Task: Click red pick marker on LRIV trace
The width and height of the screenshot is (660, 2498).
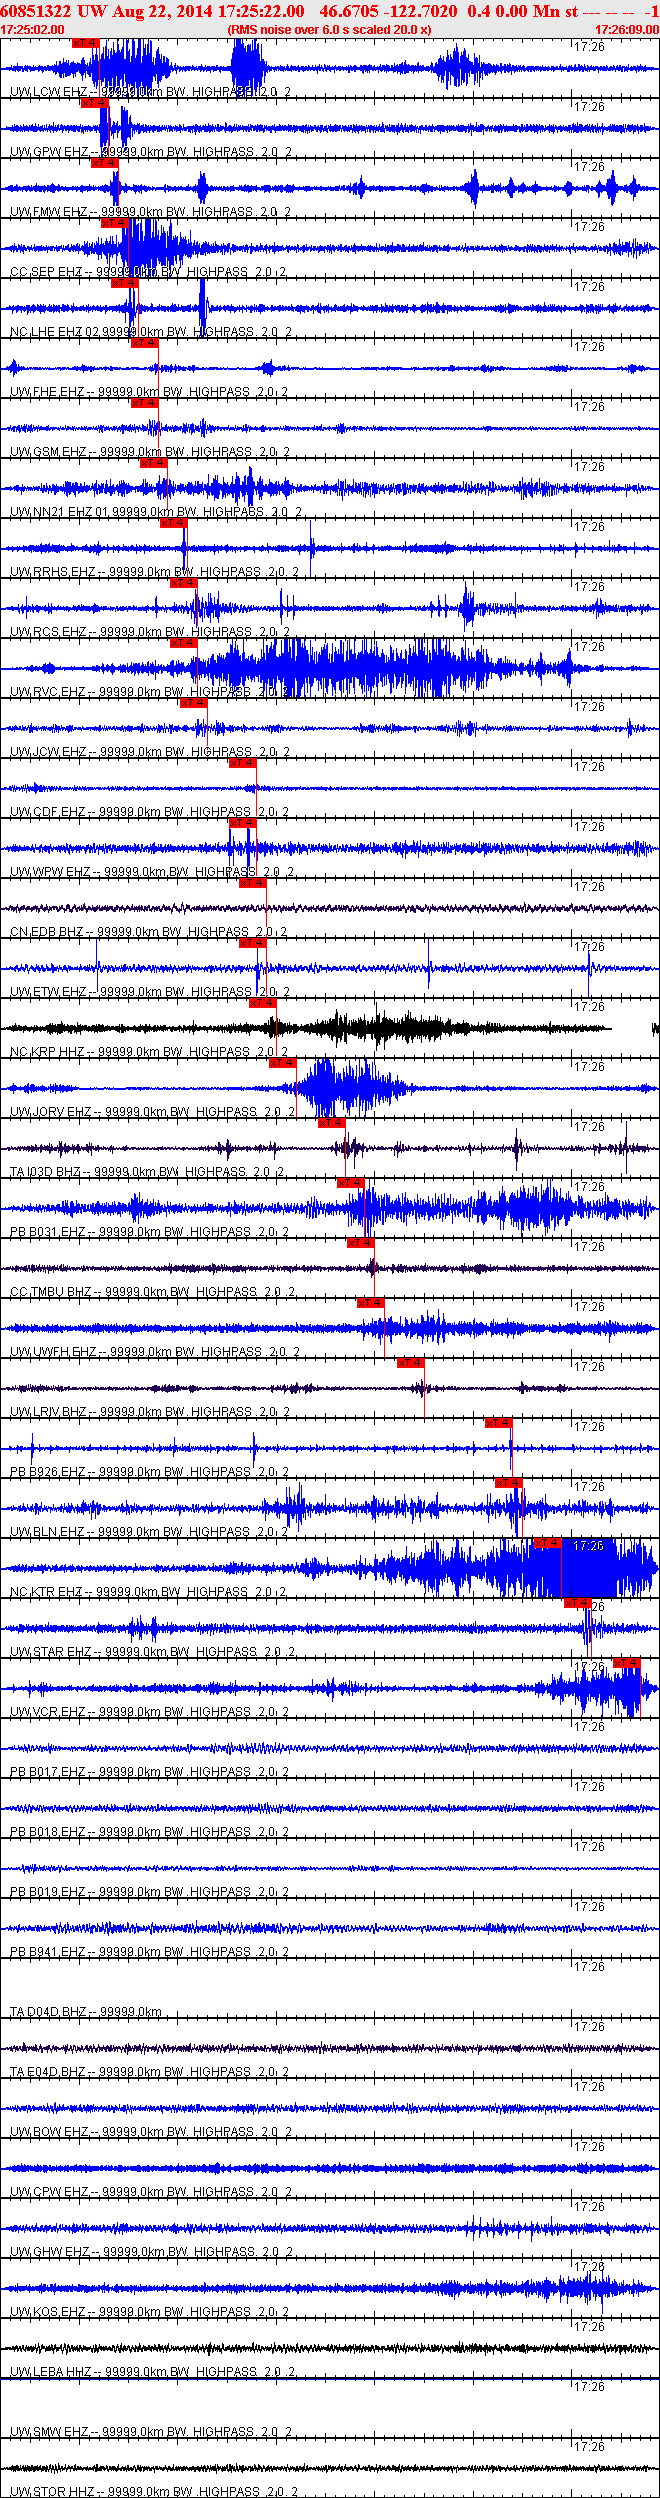Action: (x=411, y=1363)
